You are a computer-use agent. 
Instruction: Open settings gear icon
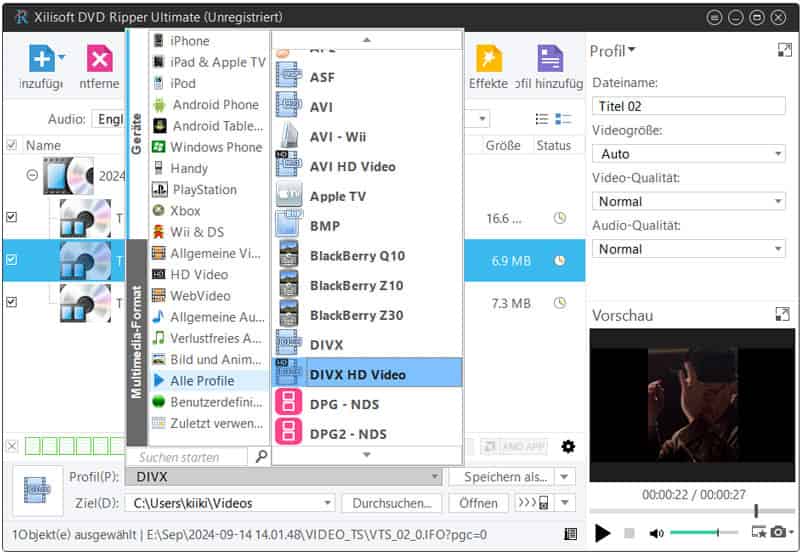click(x=568, y=446)
